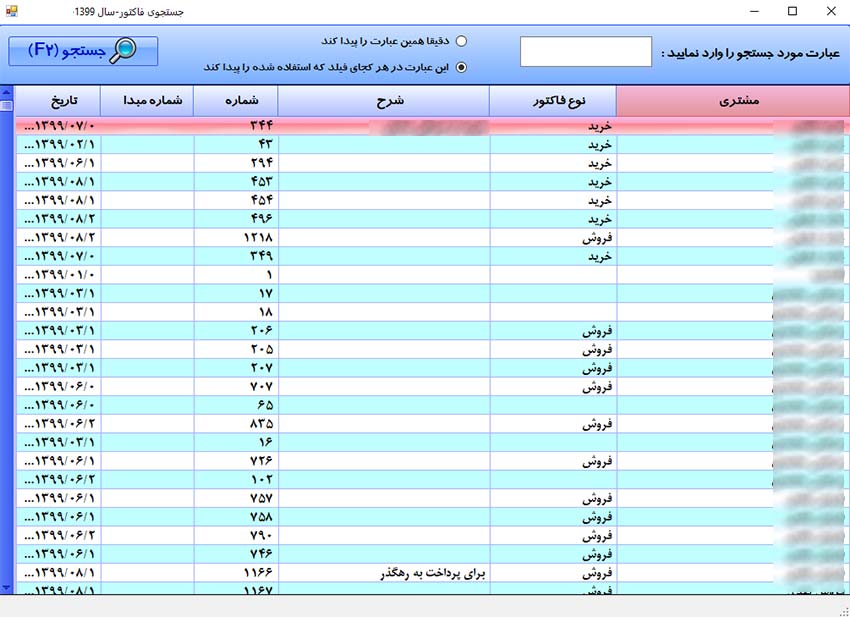Click the left scrollbar thumb
Image resolution: width=850 pixels, height=617 pixels.
7,105
